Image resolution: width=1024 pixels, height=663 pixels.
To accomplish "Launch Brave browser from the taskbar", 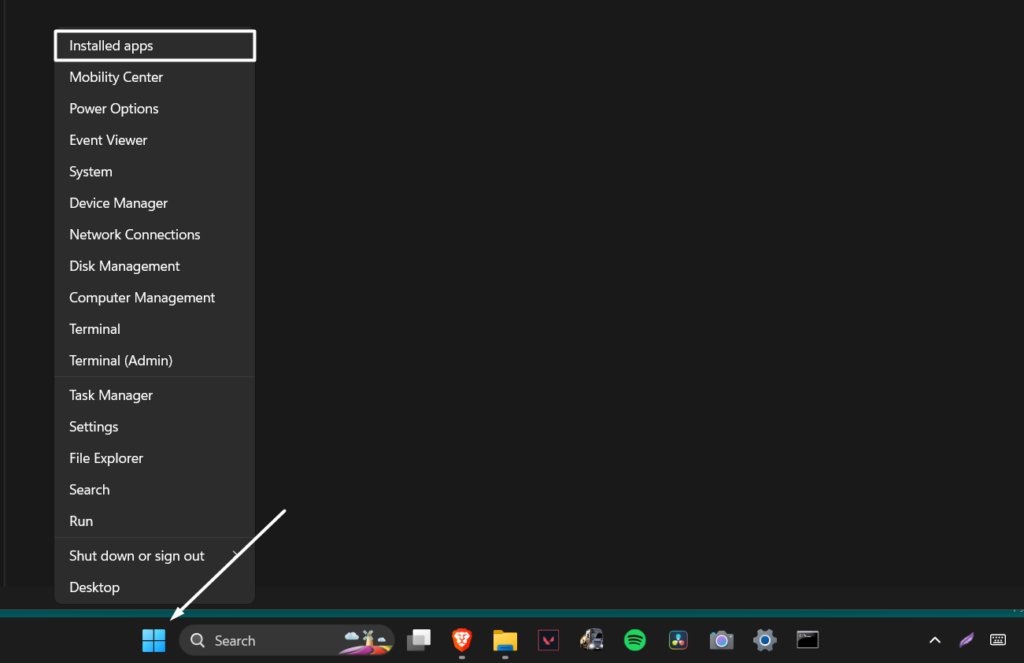I will tap(461, 640).
